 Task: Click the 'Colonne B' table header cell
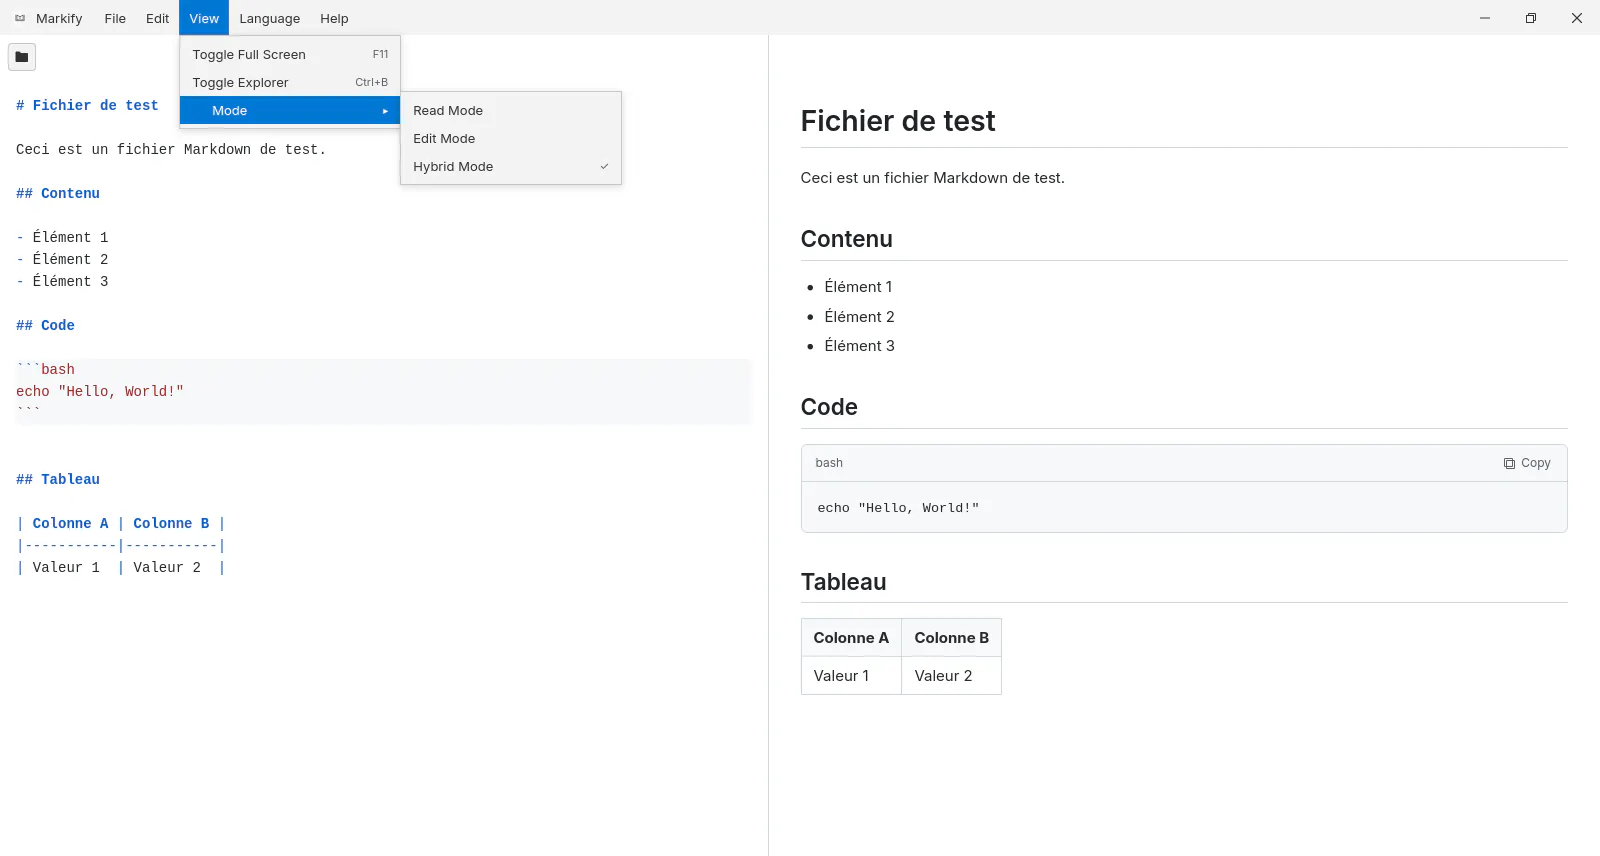click(x=952, y=638)
